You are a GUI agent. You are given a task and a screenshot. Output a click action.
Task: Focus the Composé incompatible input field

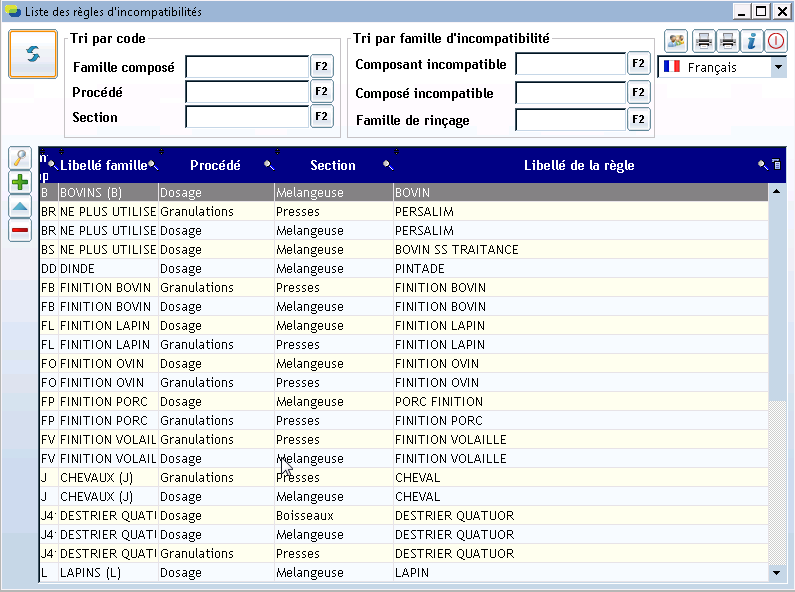pos(570,93)
